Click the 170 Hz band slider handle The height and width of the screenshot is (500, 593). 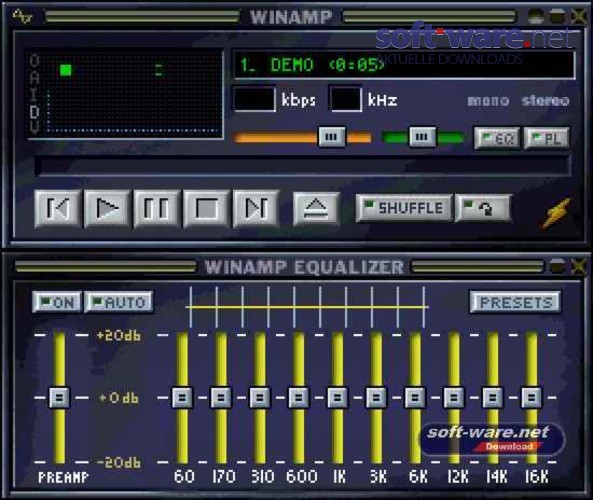pyautogui.click(x=221, y=397)
